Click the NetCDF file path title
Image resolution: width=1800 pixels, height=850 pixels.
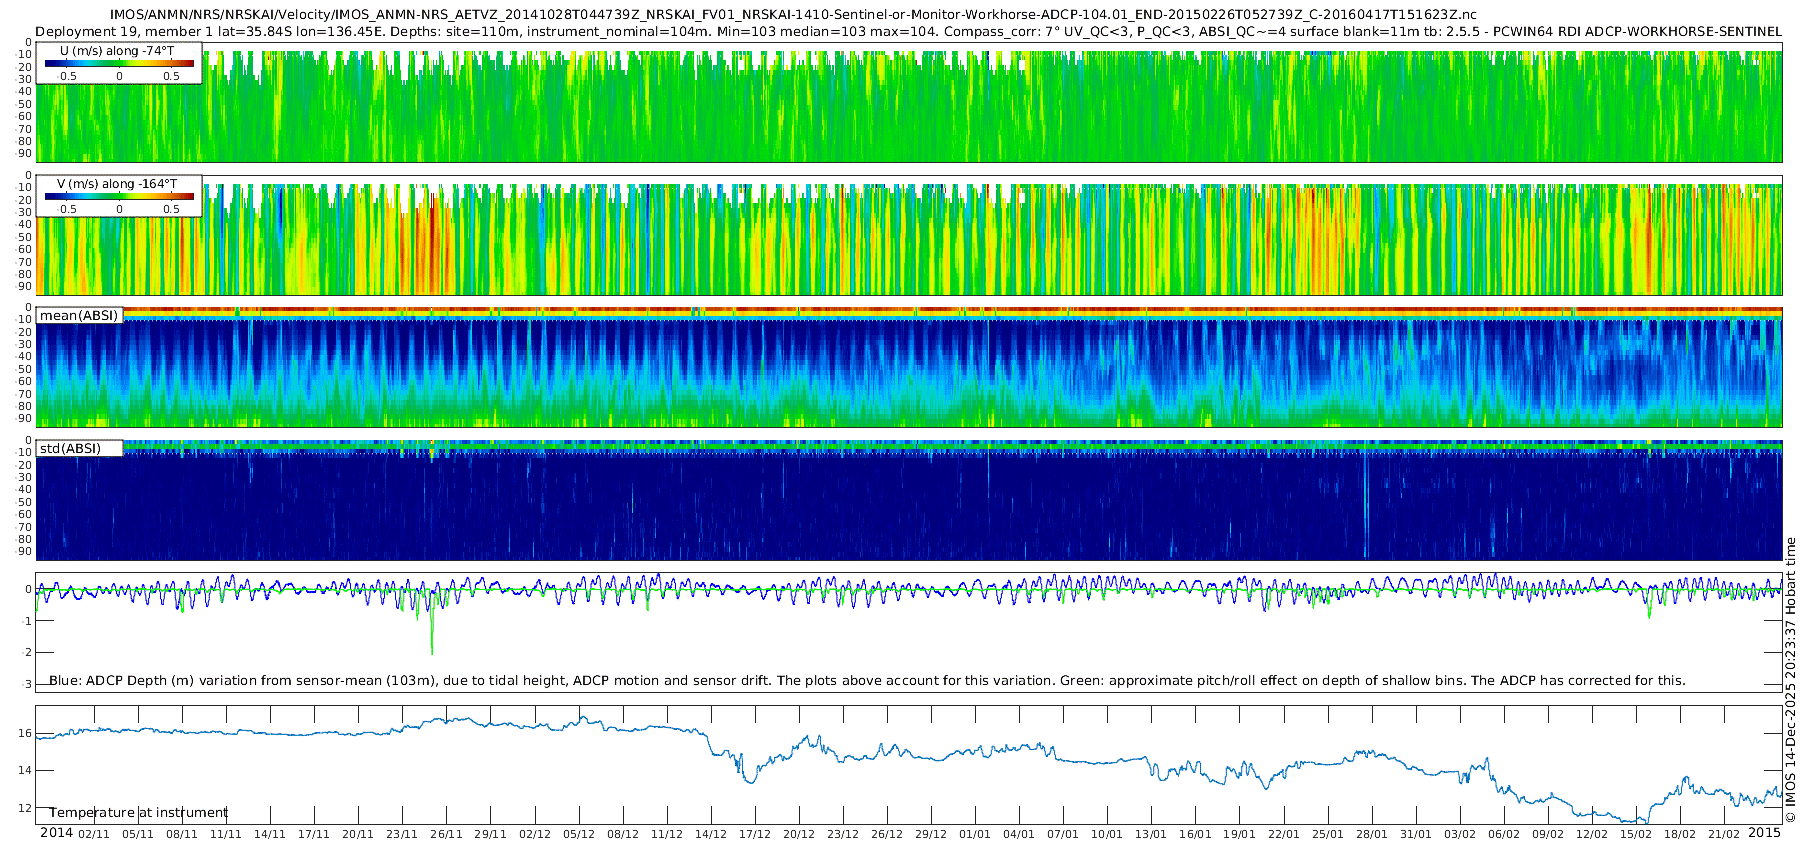[792, 15]
